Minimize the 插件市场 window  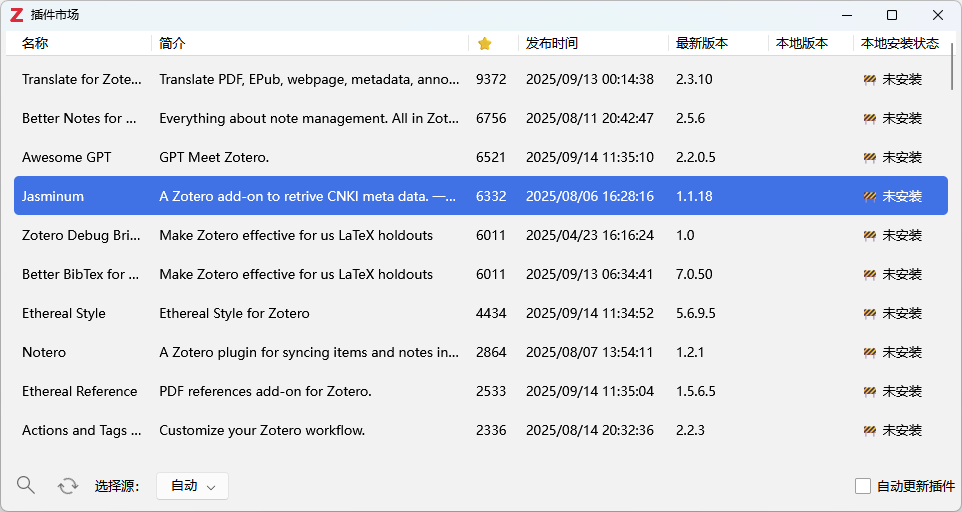(847, 15)
